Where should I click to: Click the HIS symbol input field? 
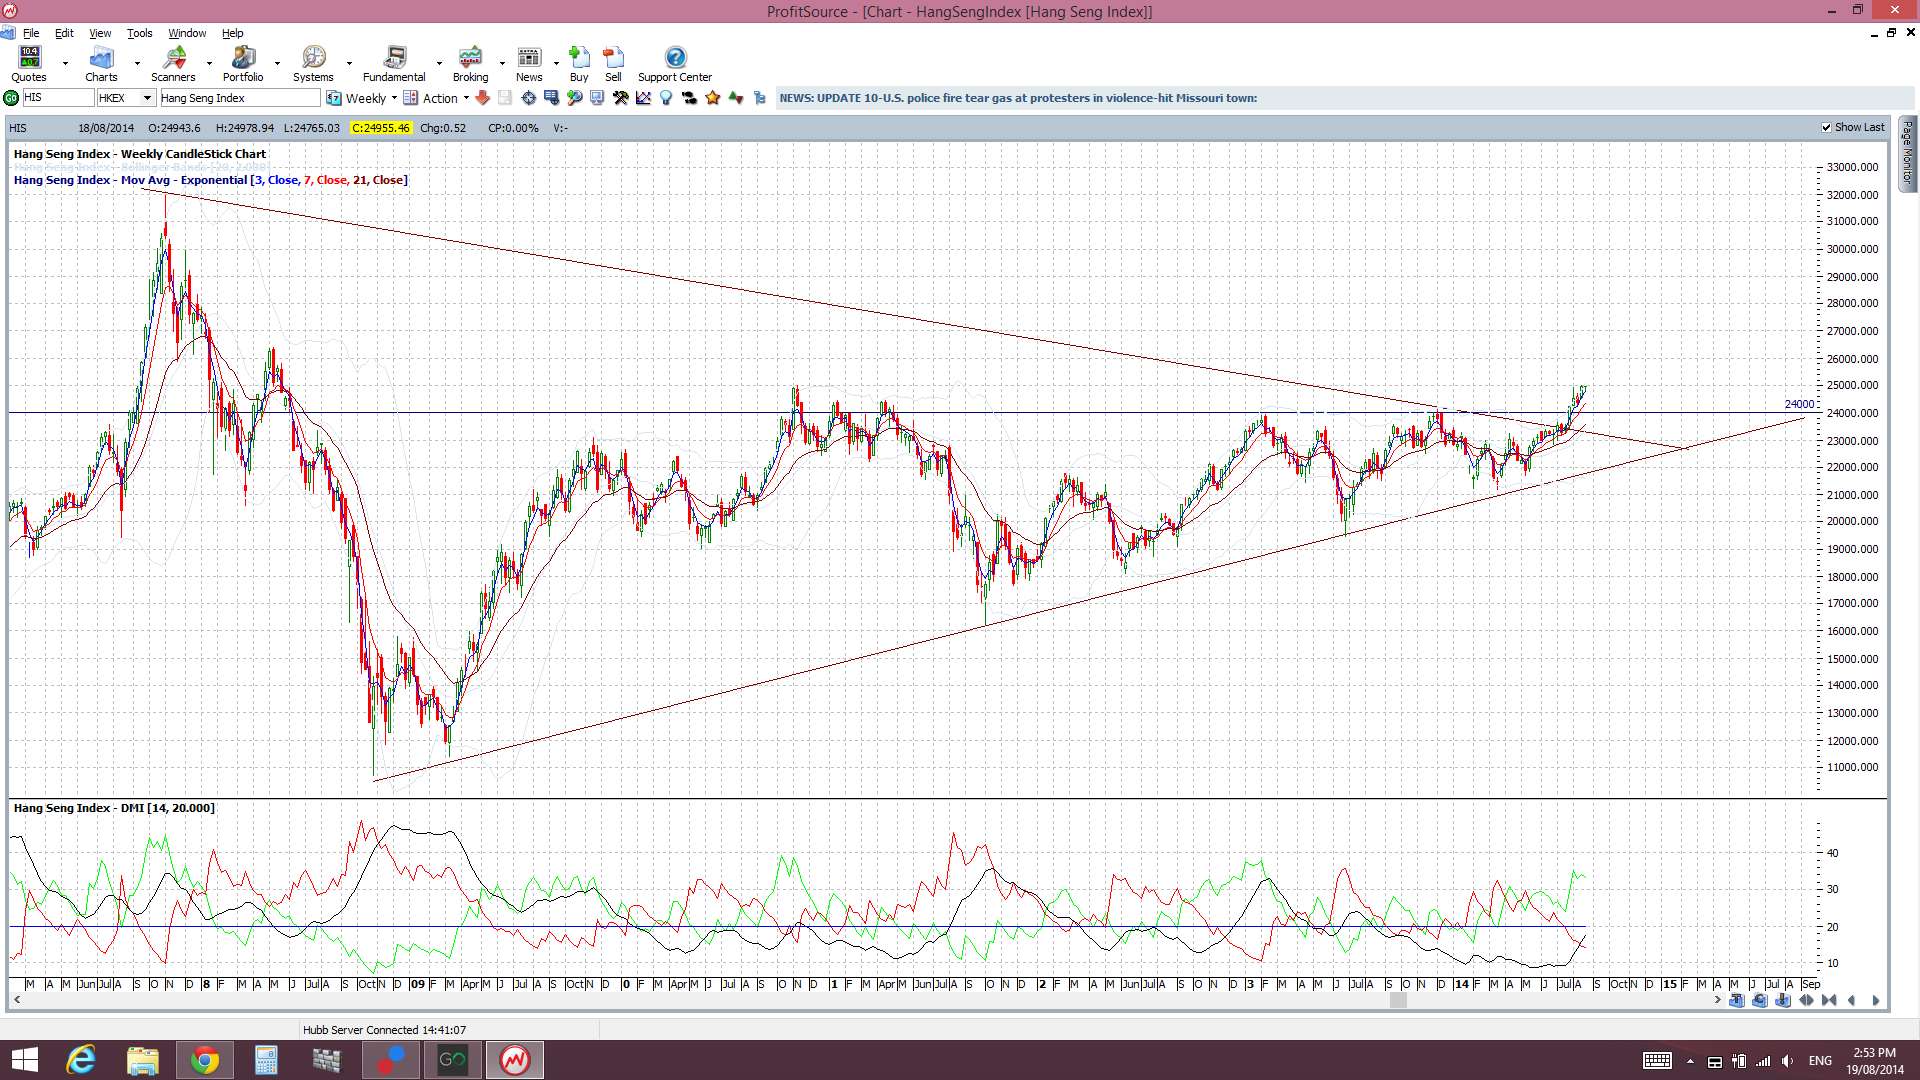[x=58, y=98]
